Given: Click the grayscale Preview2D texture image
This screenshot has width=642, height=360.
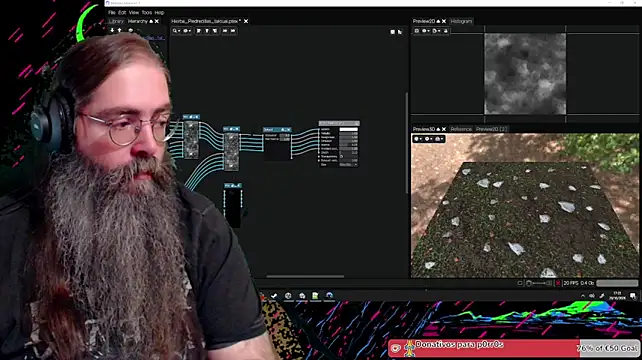Looking at the screenshot, I should point(525,74).
